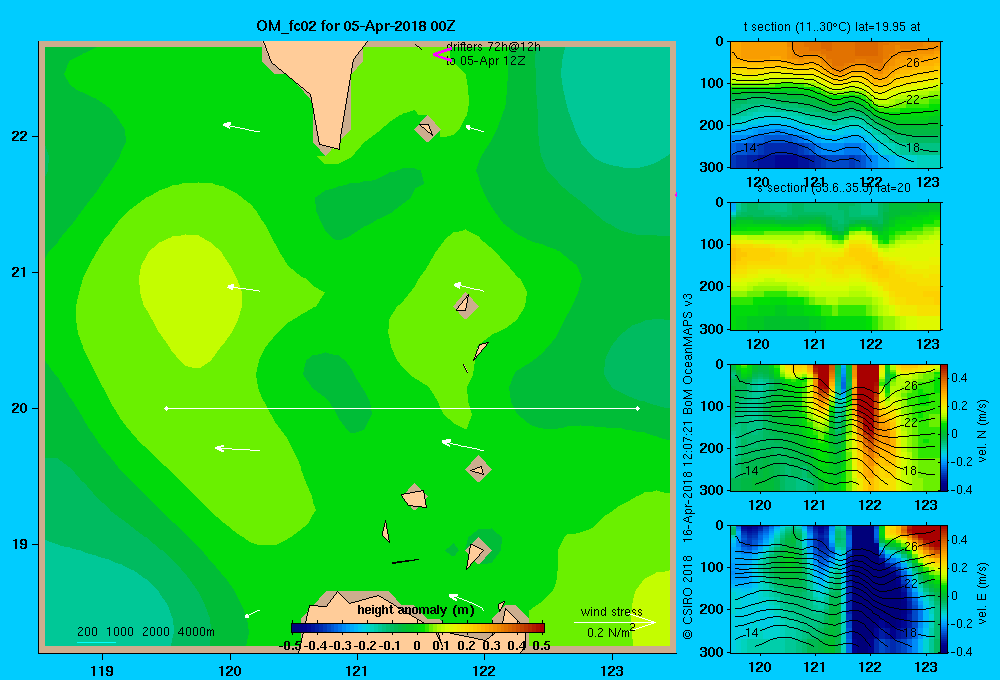Click the 14 contour label in temperature section

(750, 148)
